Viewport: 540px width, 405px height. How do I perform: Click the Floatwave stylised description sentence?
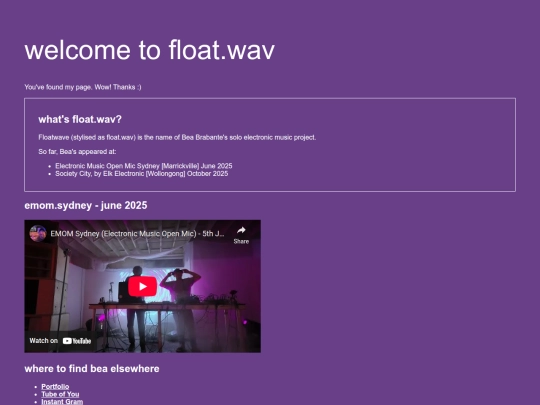pyautogui.click(x=177, y=137)
